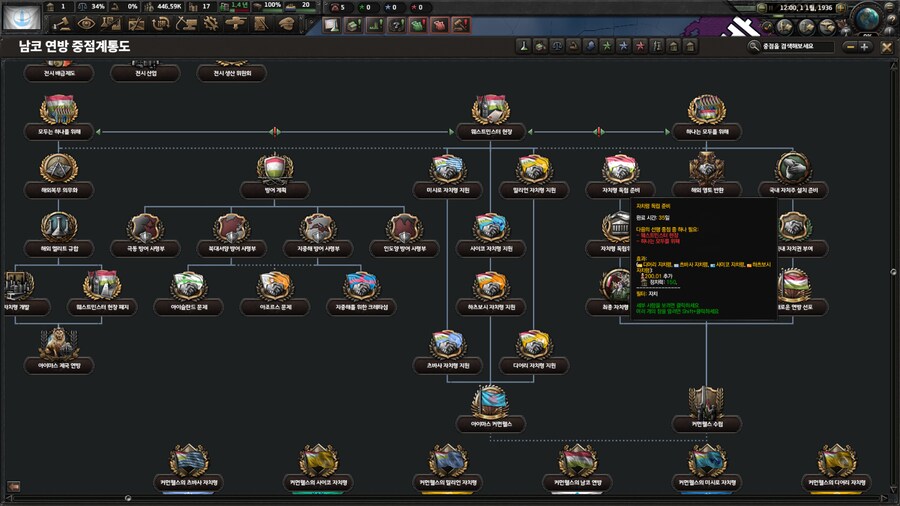900x506 pixels.
Task: Select the 모두는 하나를 위해 focus
Action: coord(59,111)
